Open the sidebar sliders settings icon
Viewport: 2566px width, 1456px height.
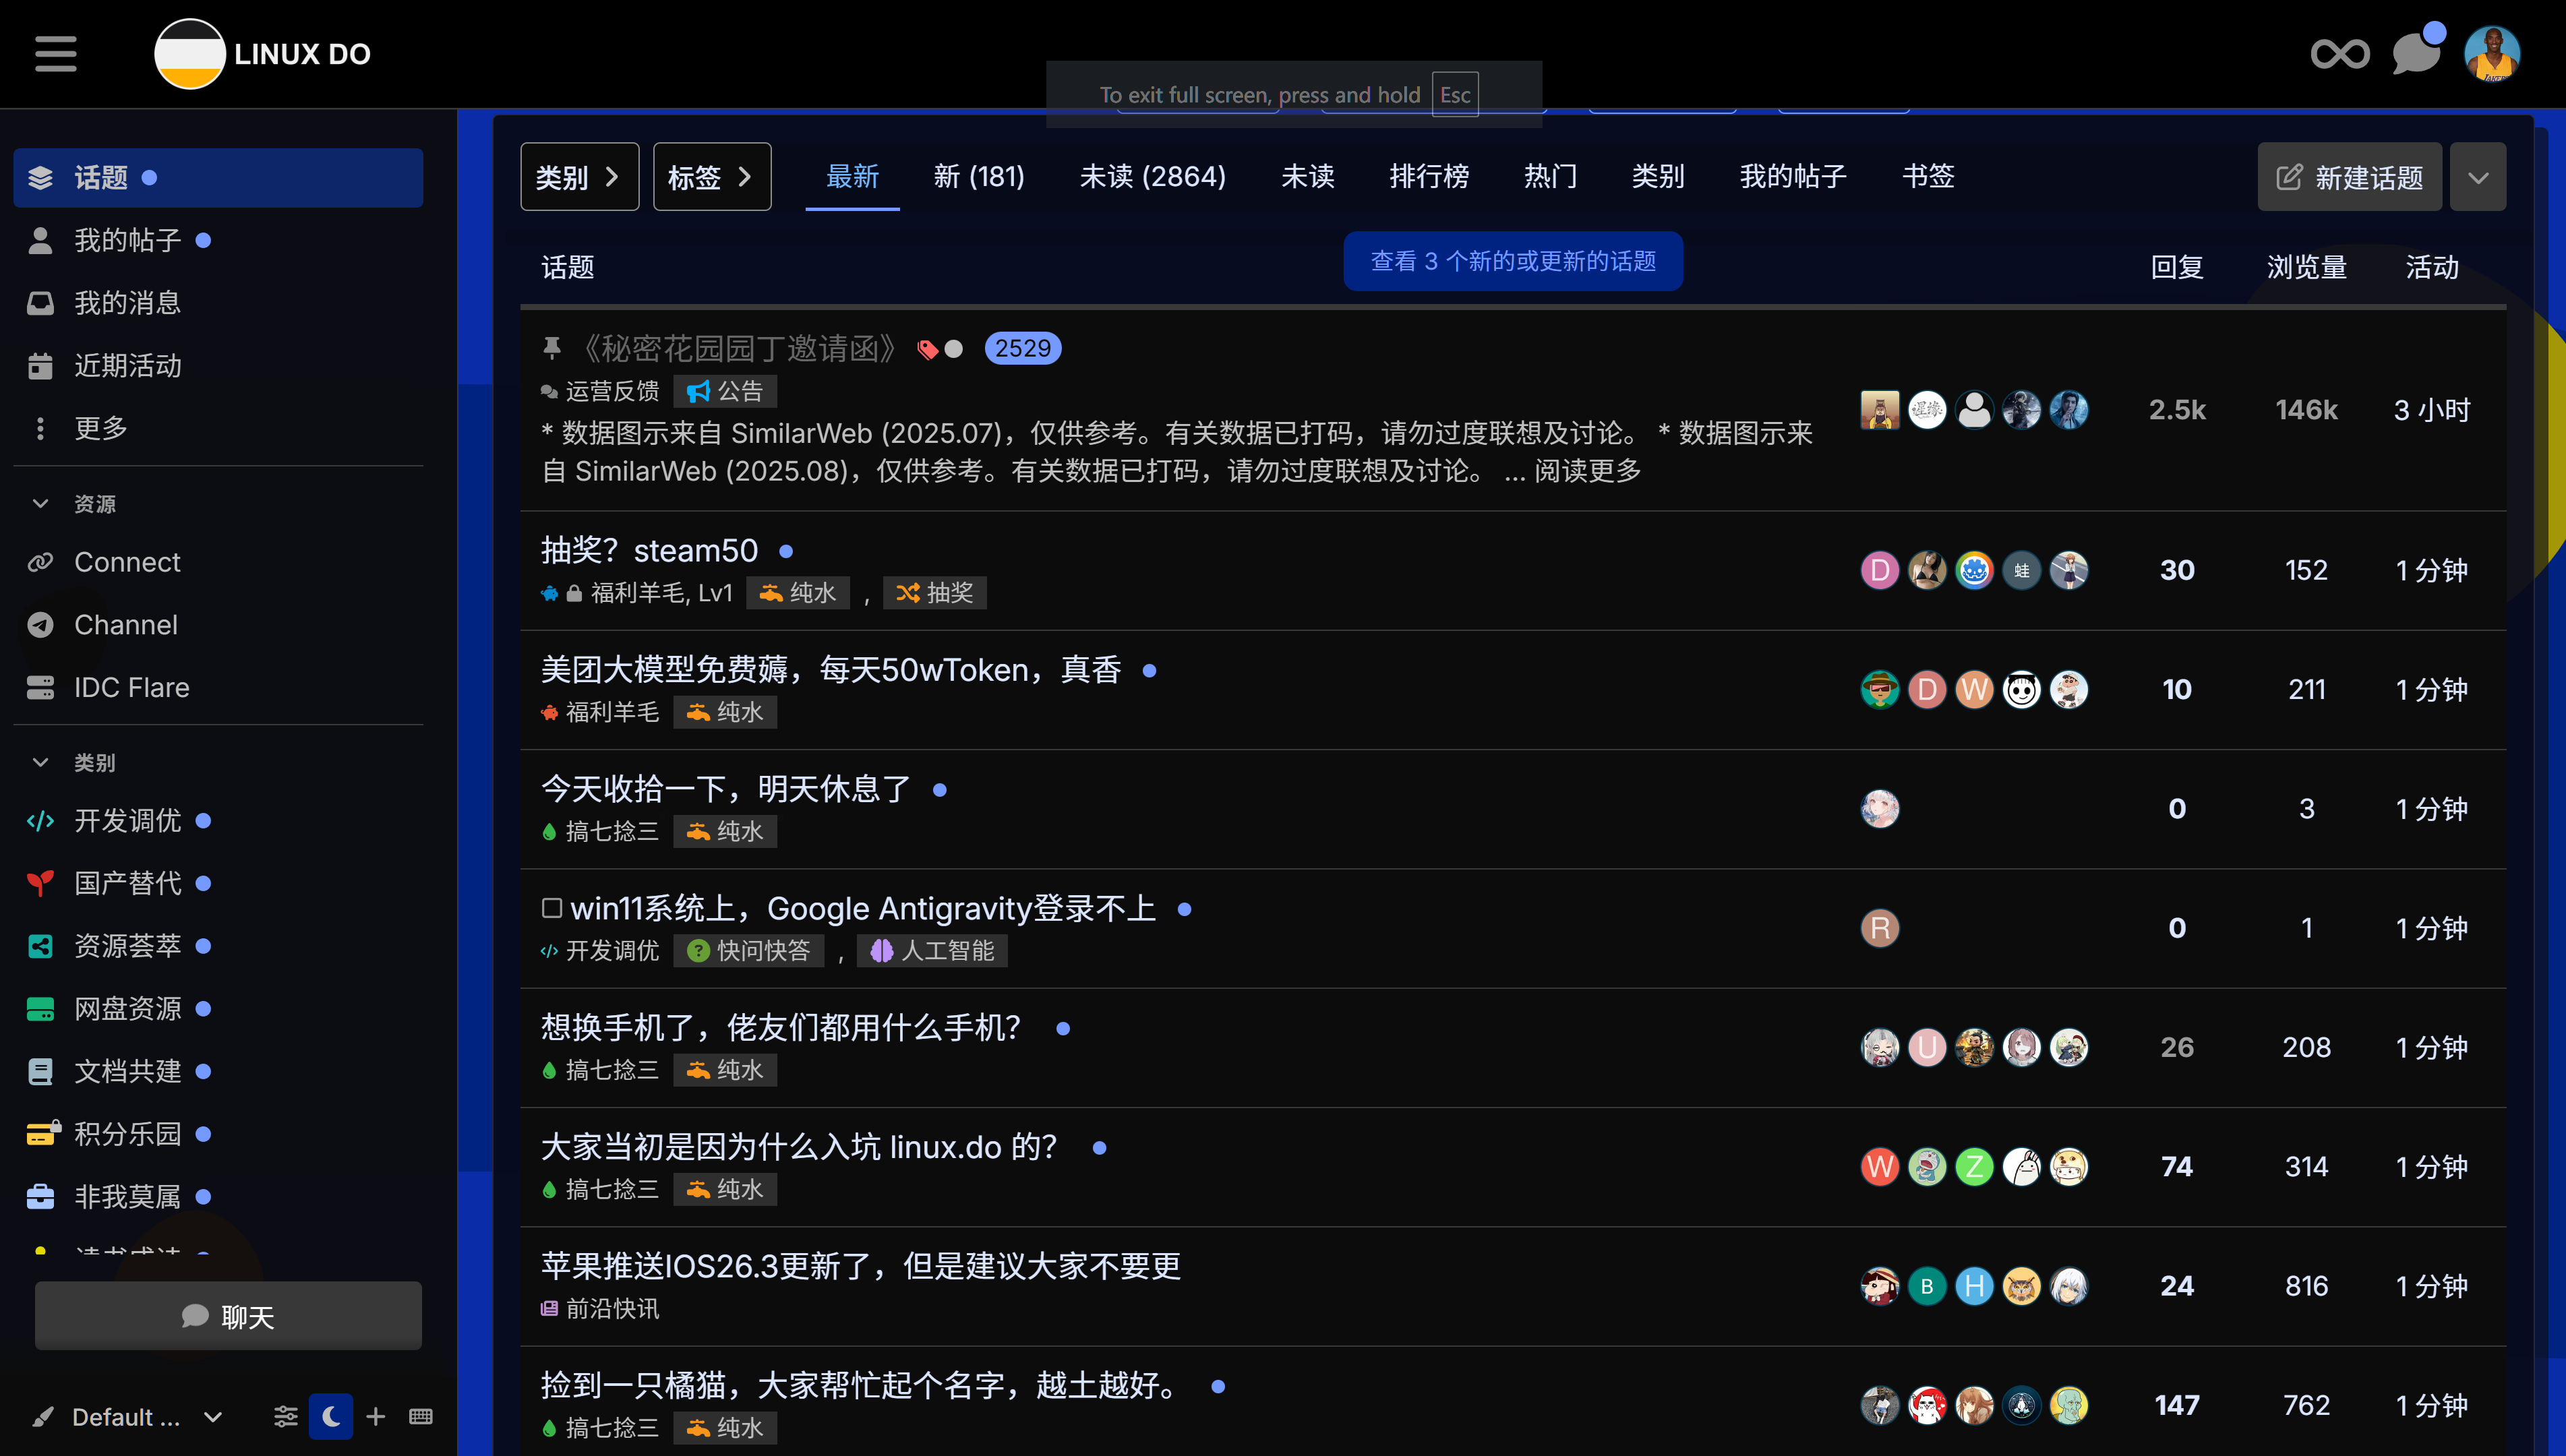click(x=286, y=1416)
